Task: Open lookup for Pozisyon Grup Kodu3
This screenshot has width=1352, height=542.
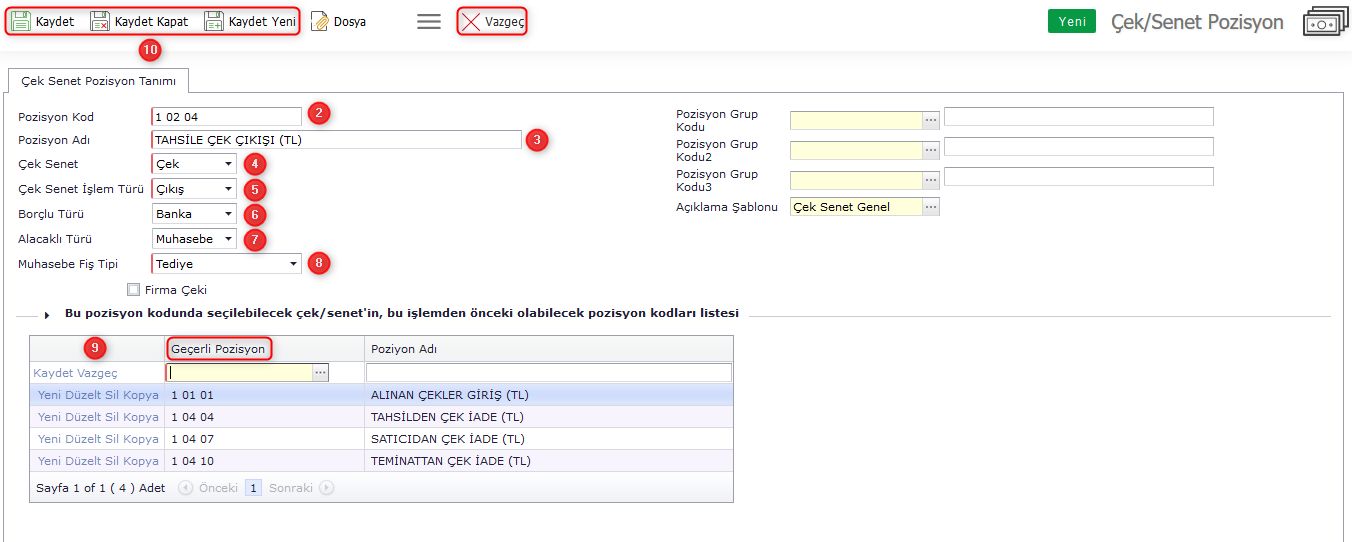Action: [x=931, y=180]
